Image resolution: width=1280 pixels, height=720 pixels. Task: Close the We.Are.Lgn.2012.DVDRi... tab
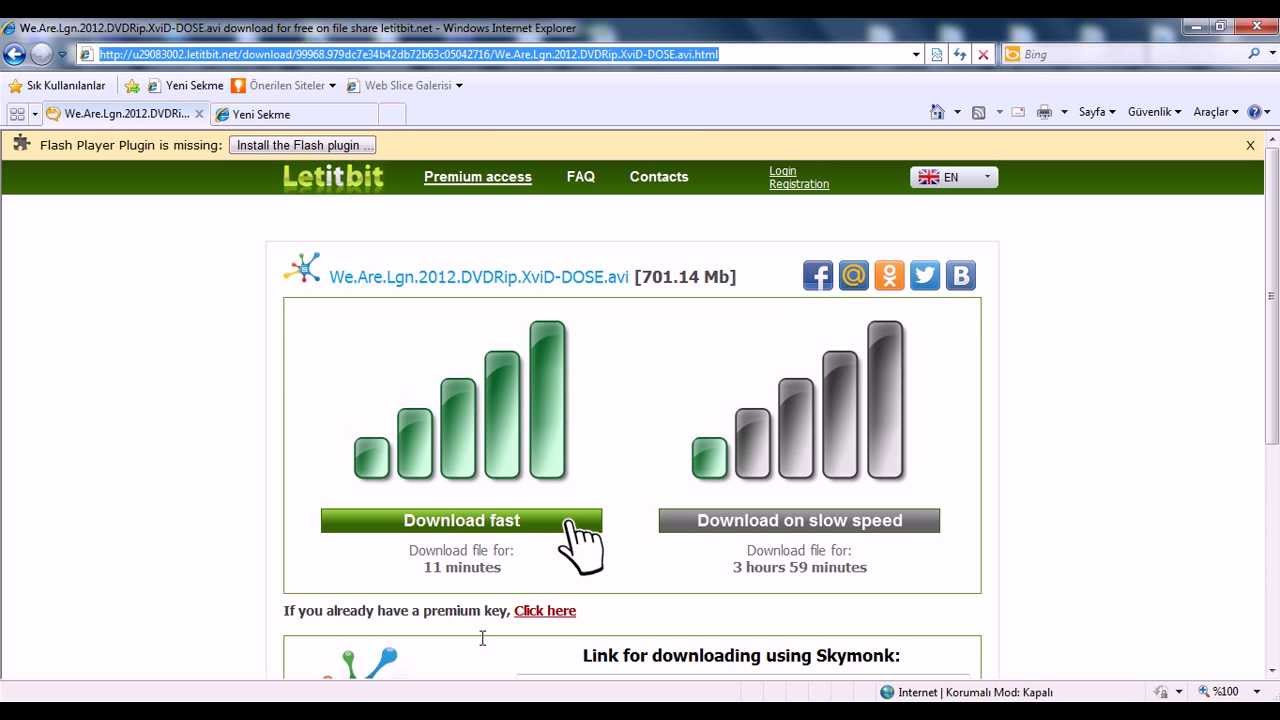[x=199, y=114]
